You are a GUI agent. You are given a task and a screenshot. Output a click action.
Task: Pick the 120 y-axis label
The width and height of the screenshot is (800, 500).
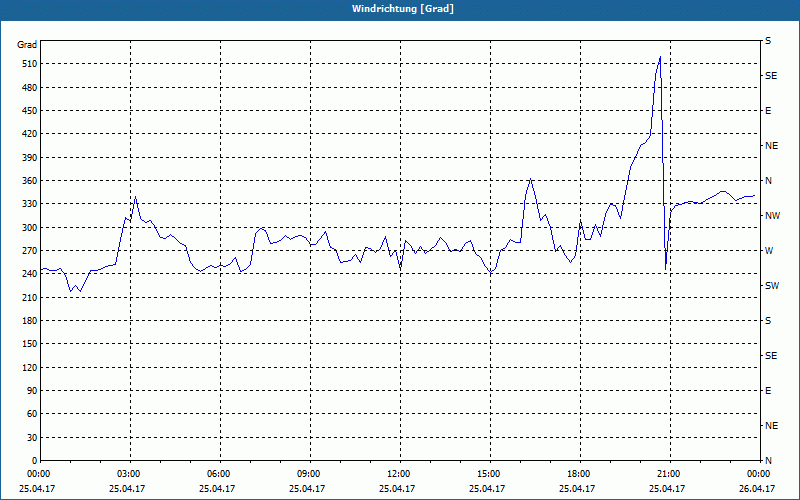pos(30,367)
